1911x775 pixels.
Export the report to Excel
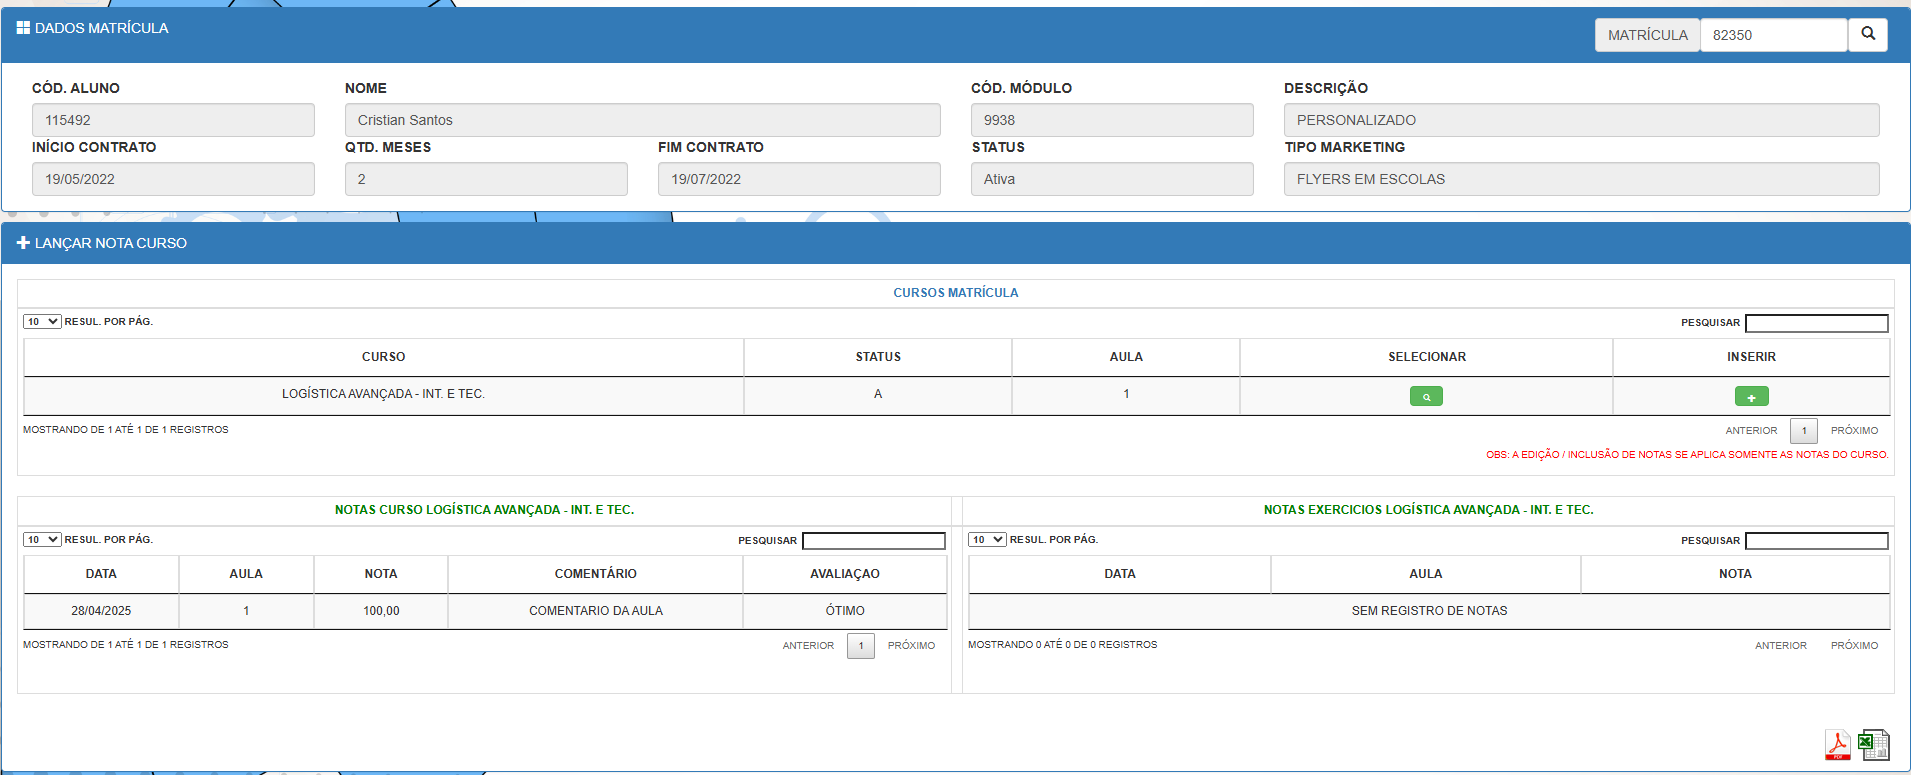pos(1873,745)
